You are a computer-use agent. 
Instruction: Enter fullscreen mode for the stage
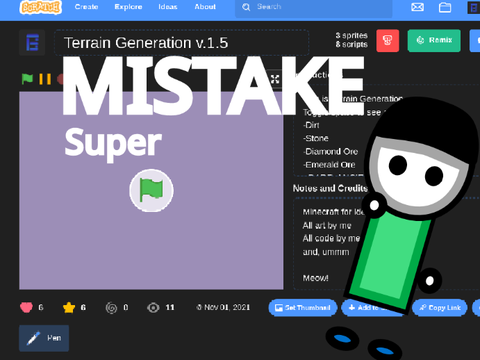pyautogui.click(x=275, y=79)
